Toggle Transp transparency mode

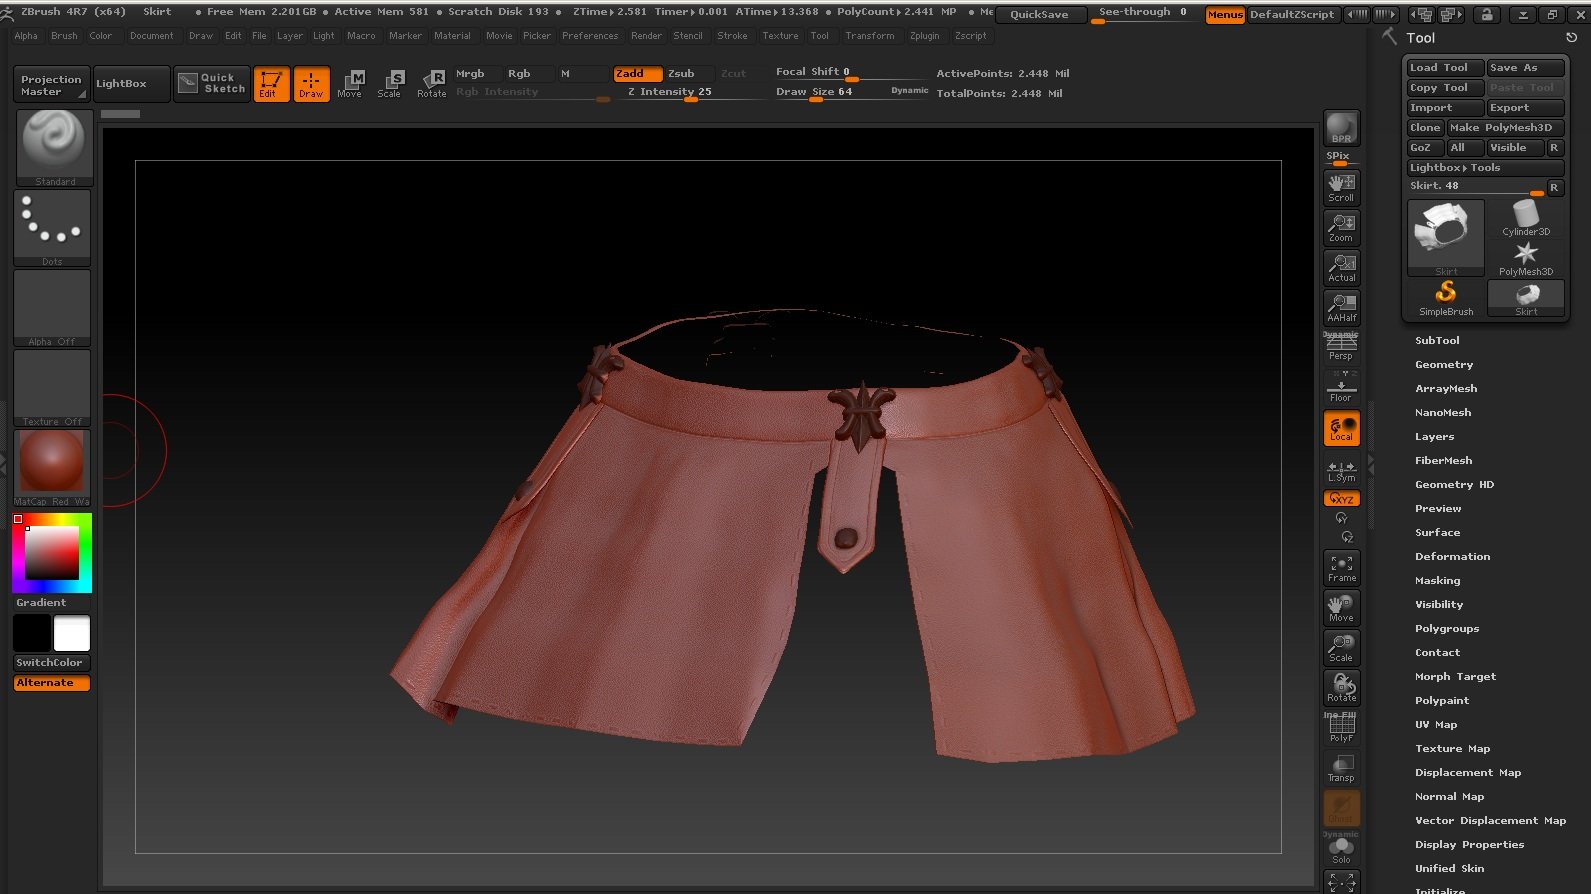[x=1341, y=767]
